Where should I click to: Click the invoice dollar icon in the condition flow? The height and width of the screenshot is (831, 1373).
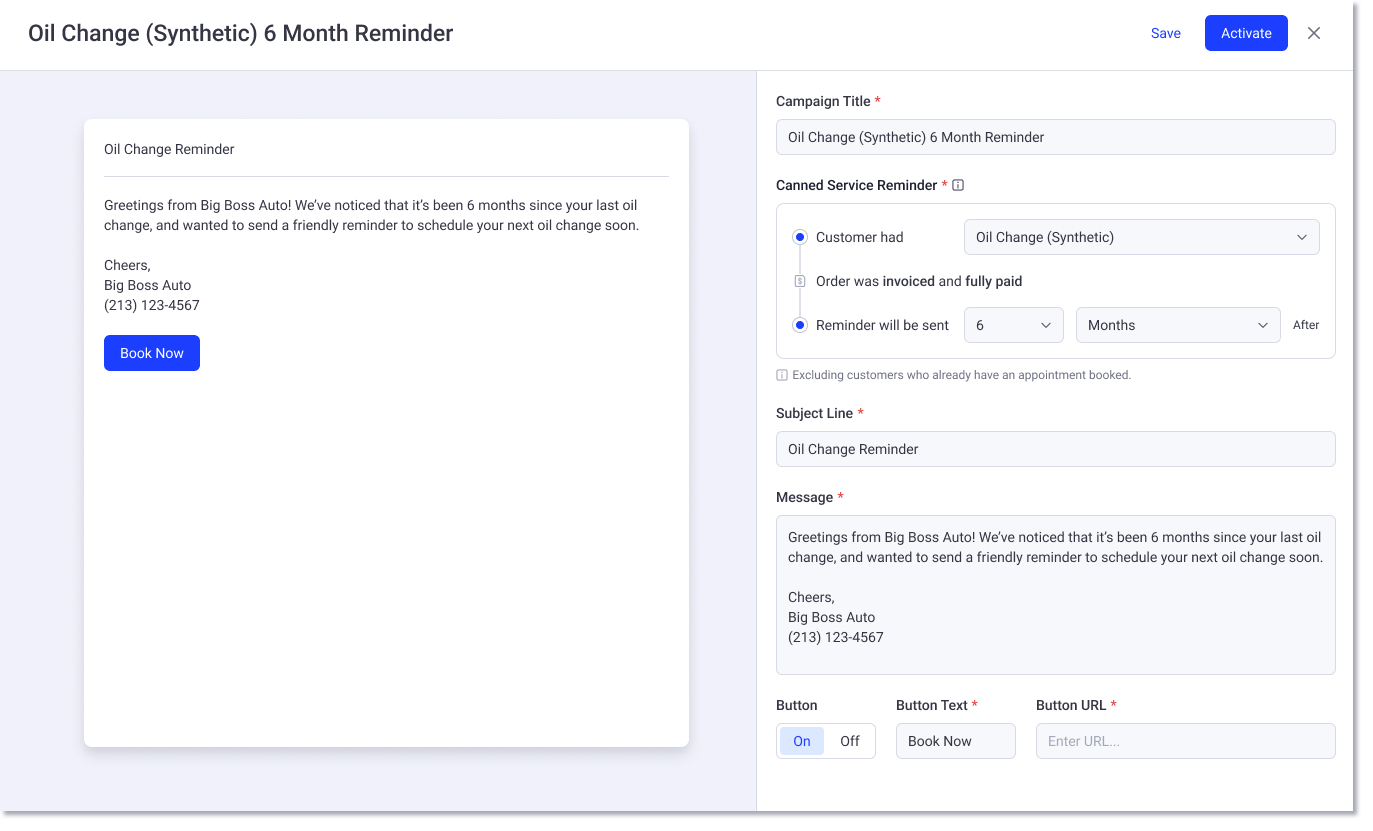800,281
